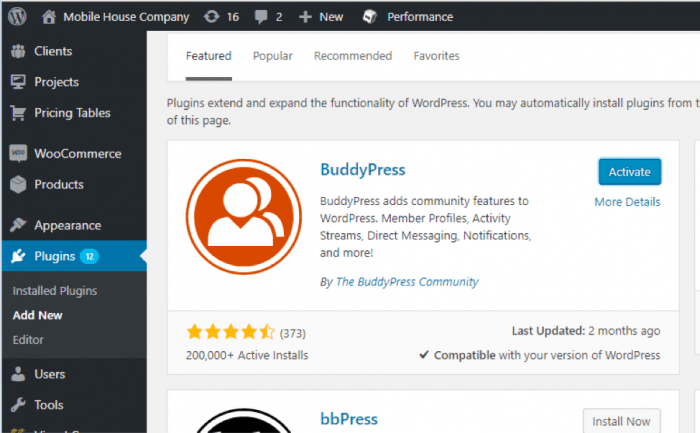Screen dimensions: 700x433
Task: Click the bbPress plugin logo
Action: (x=244, y=421)
